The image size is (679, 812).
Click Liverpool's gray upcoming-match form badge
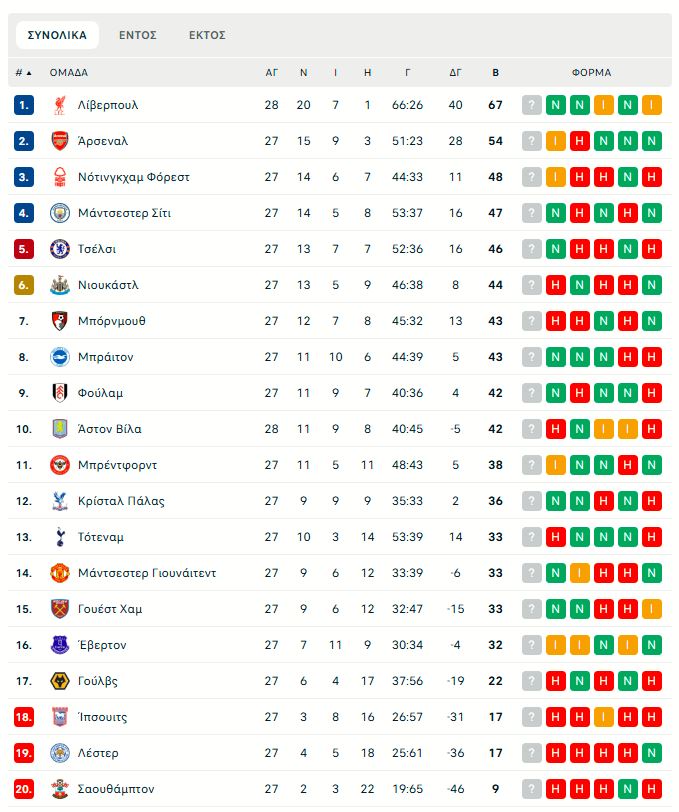tap(531, 105)
